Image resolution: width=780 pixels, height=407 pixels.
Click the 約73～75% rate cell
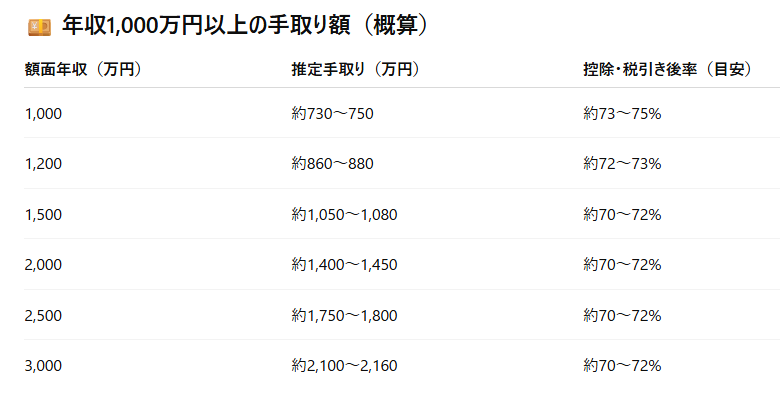pos(622,114)
